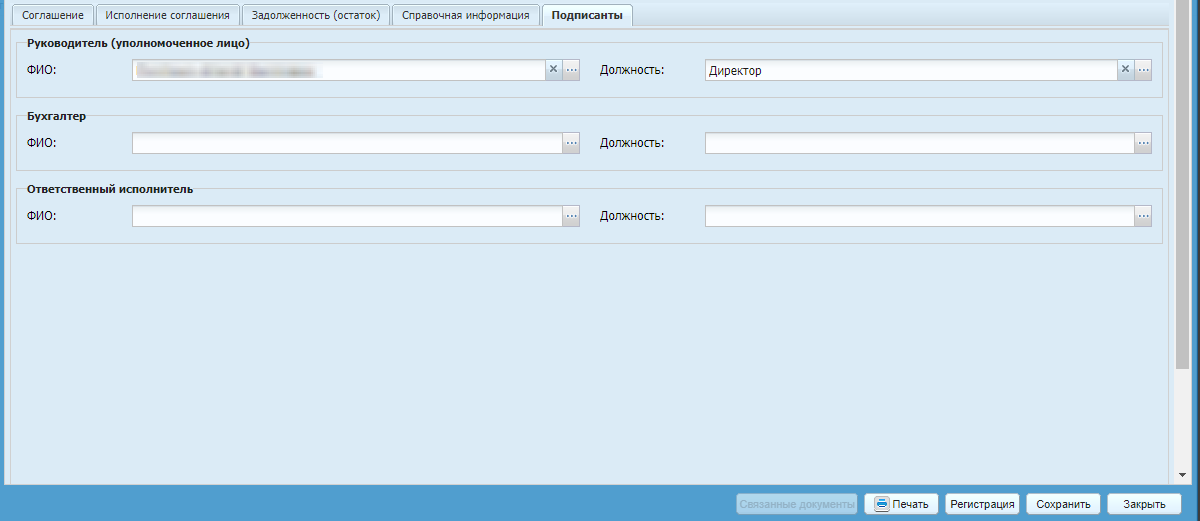Open lookup for Ответственный исполнитель ФИО
Image resolution: width=1200 pixels, height=521 pixels.
click(x=571, y=216)
